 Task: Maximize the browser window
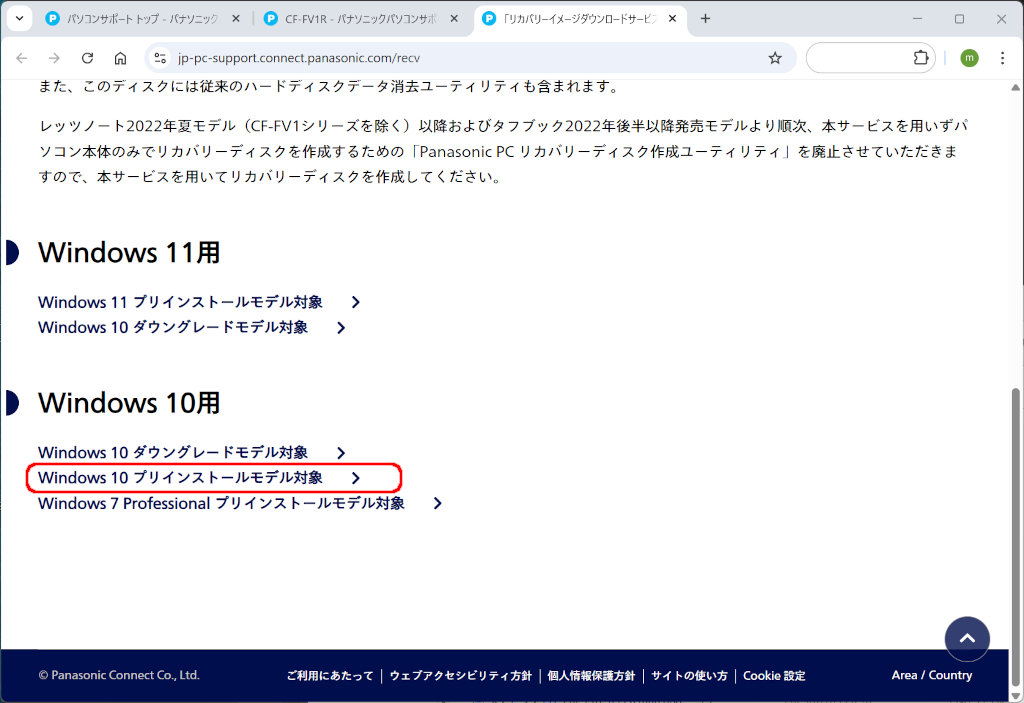tap(959, 19)
